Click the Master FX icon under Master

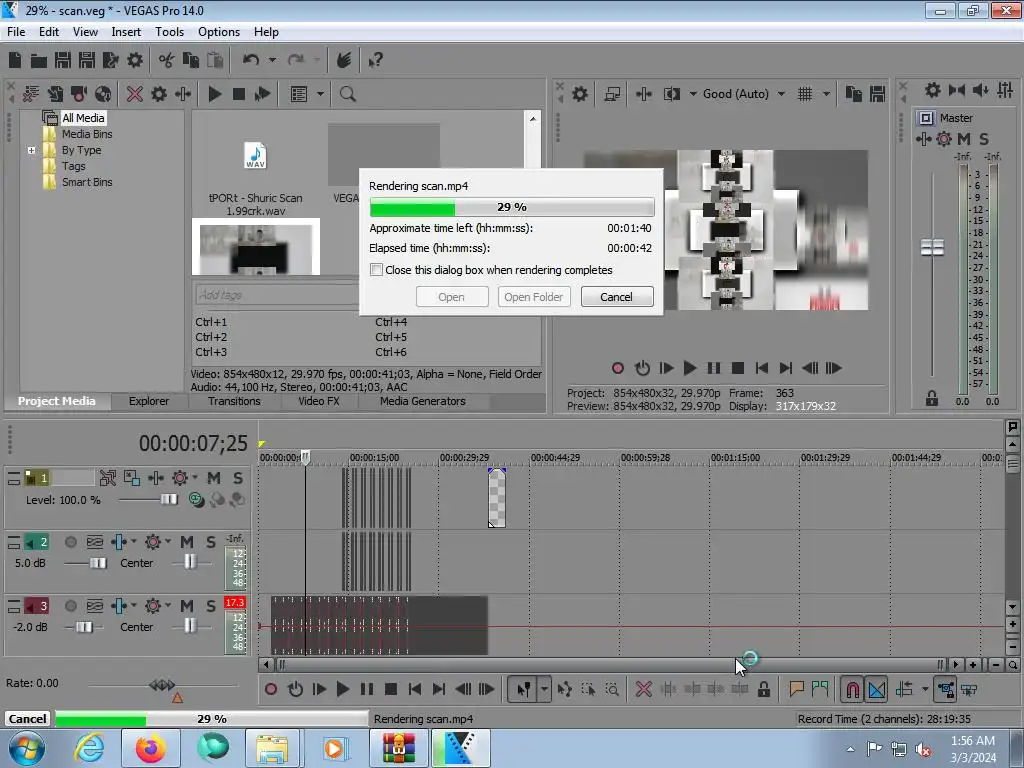923,138
